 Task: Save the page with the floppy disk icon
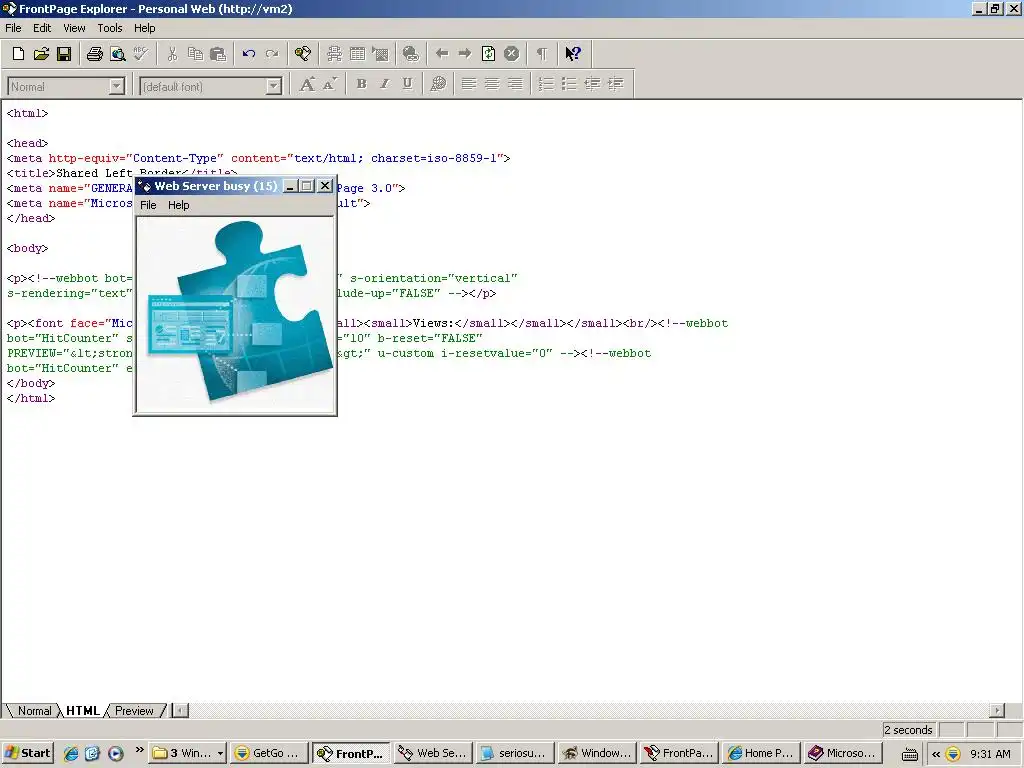pos(64,54)
